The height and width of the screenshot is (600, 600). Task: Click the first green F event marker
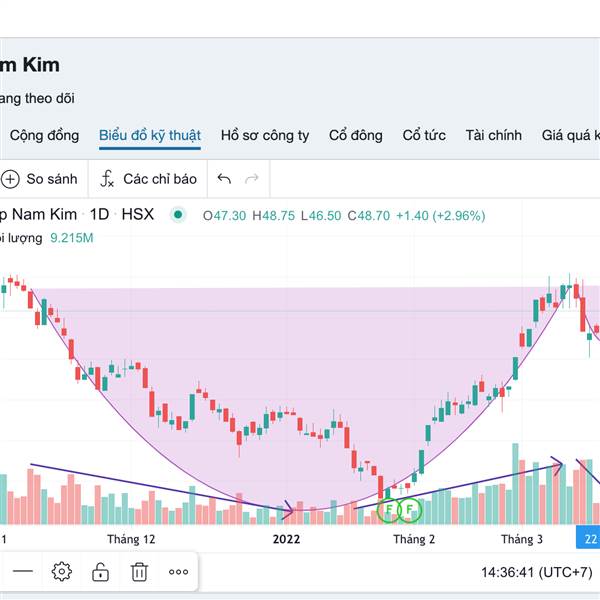pos(389,510)
